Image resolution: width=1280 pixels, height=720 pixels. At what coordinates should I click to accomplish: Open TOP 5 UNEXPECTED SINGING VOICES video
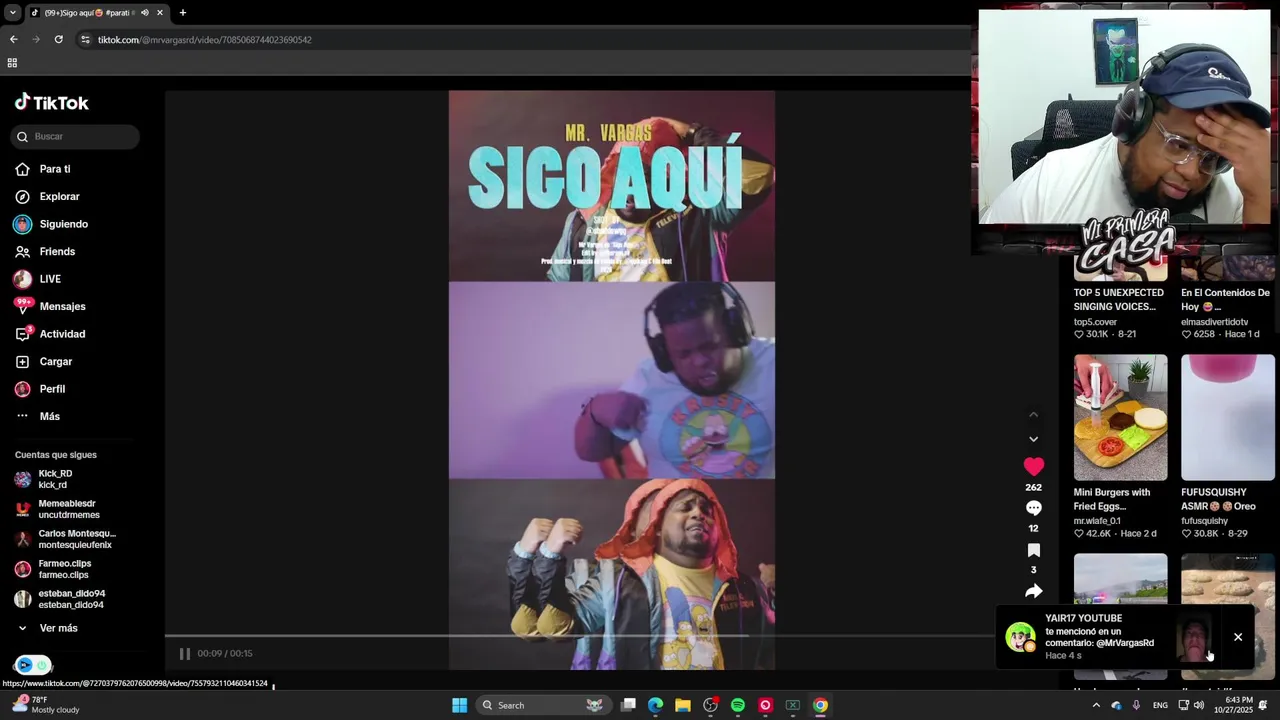pyautogui.click(x=1119, y=300)
